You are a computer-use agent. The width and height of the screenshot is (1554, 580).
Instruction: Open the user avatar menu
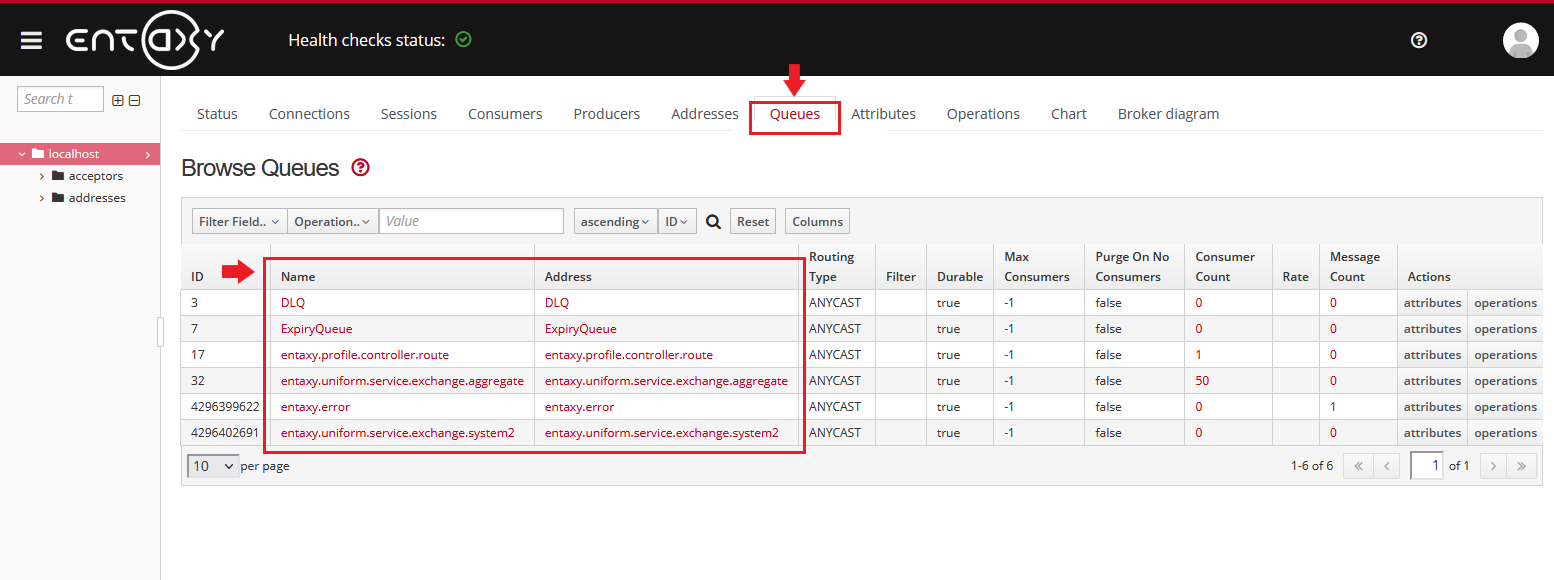[1520, 40]
